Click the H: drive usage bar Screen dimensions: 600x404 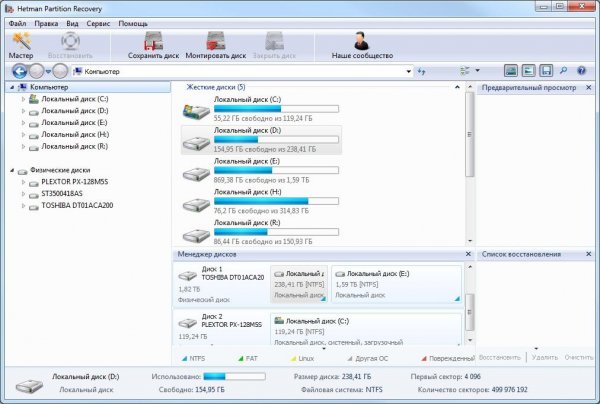[276, 201]
